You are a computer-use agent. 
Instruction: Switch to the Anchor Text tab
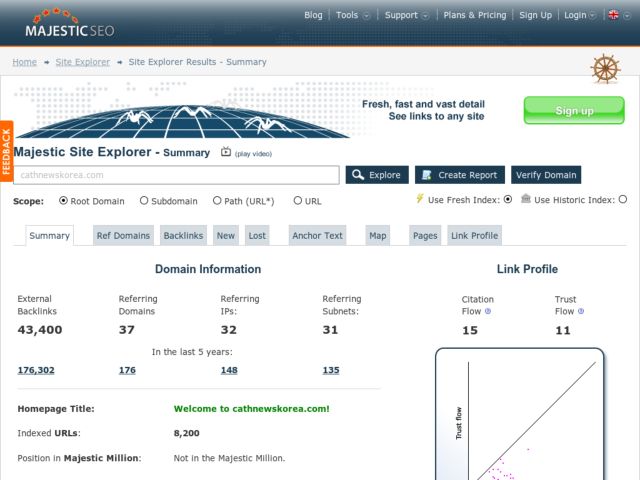[x=317, y=236]
